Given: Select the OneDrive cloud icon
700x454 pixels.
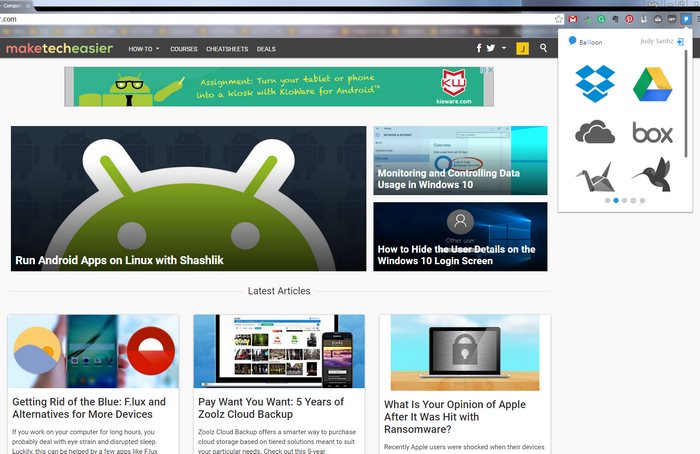Looking at the screenshot, I should click(x=595, y=132).
